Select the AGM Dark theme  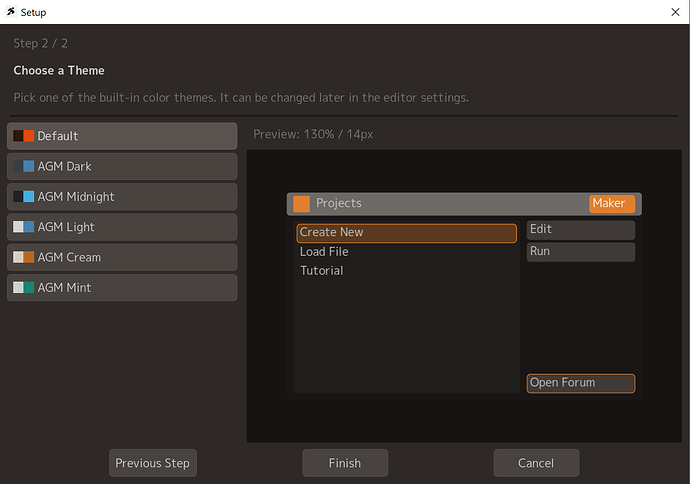[x=122, y=166]
